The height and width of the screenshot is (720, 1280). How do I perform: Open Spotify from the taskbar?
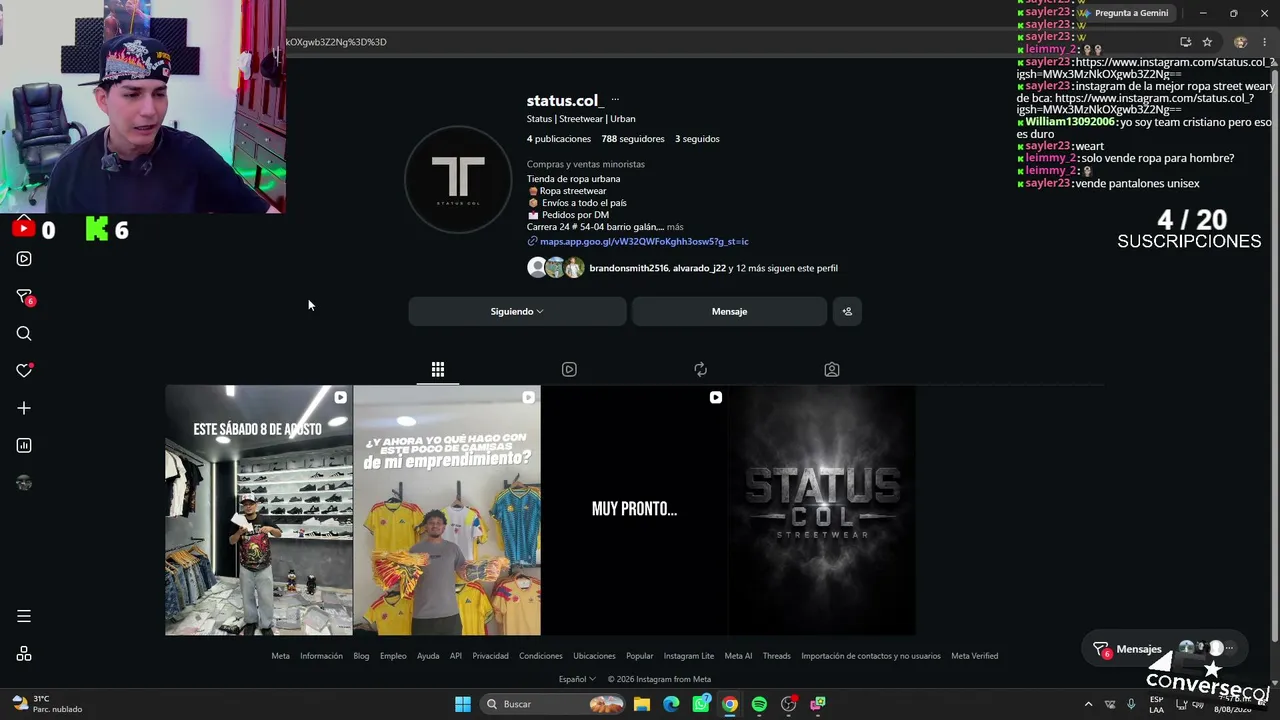coord(759,704)
